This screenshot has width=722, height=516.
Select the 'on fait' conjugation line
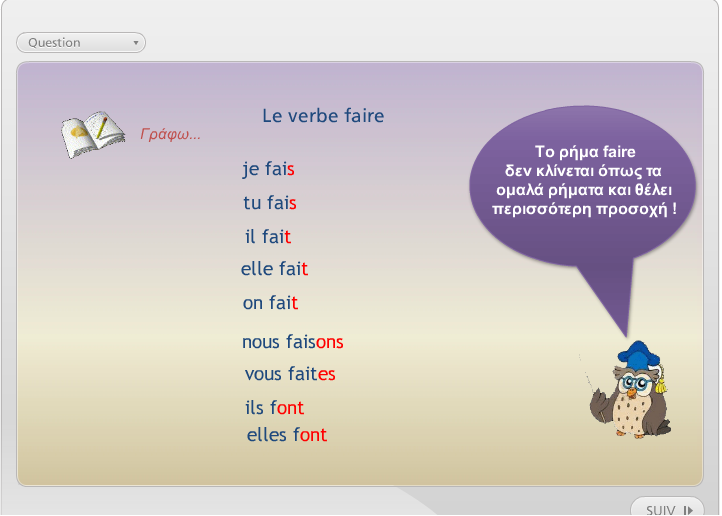click(x=270, y=304)
